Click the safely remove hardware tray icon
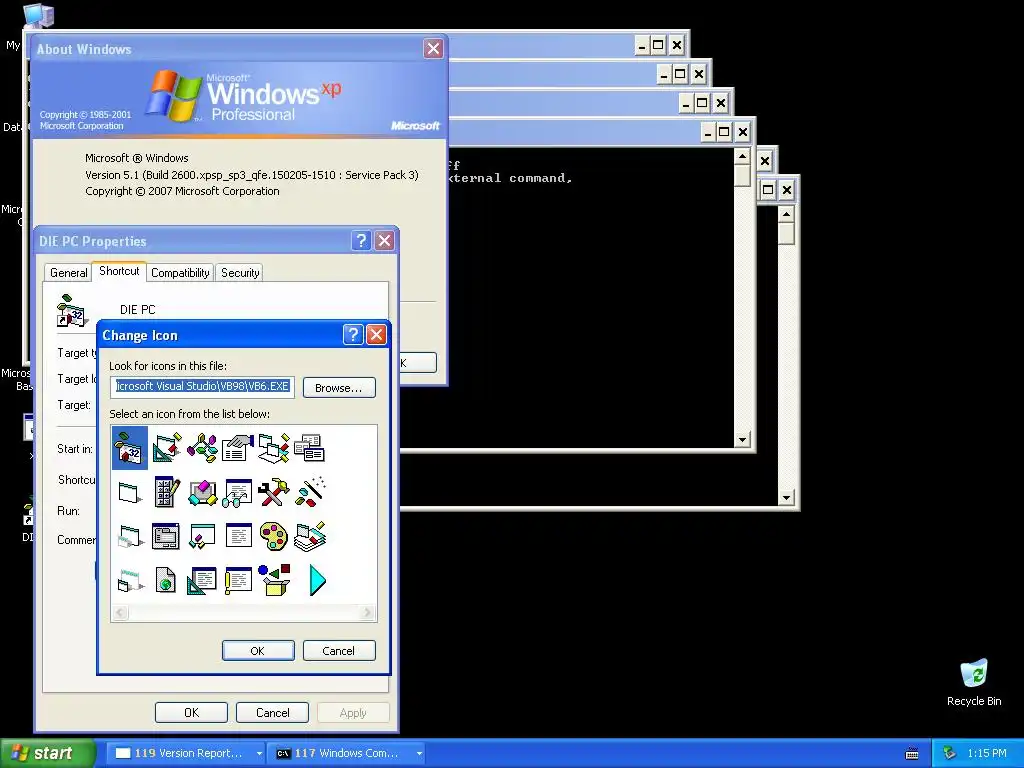 [x=950, y=753]
